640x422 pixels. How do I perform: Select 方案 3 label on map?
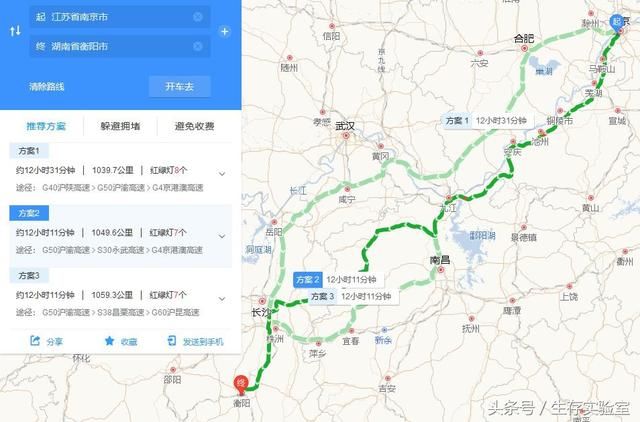322,296
